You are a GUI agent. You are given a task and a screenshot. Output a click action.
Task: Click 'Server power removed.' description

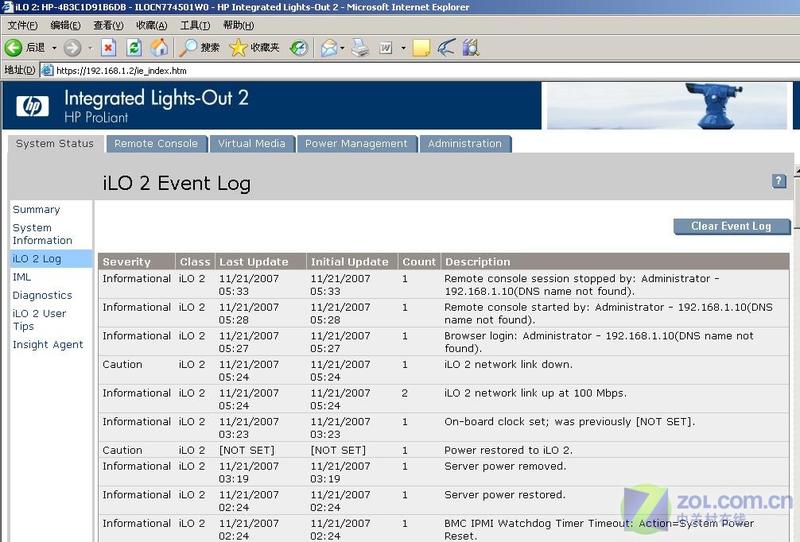(505, 466)
